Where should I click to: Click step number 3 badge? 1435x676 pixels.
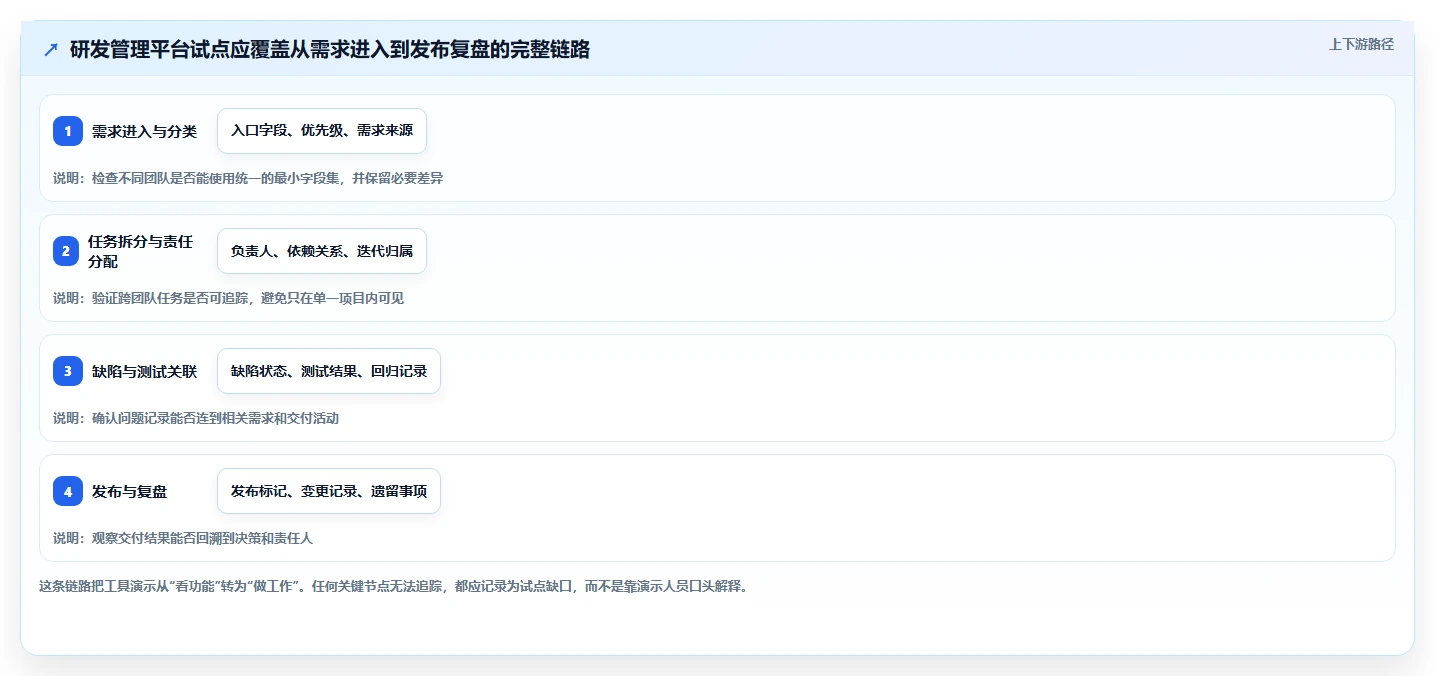68,371
